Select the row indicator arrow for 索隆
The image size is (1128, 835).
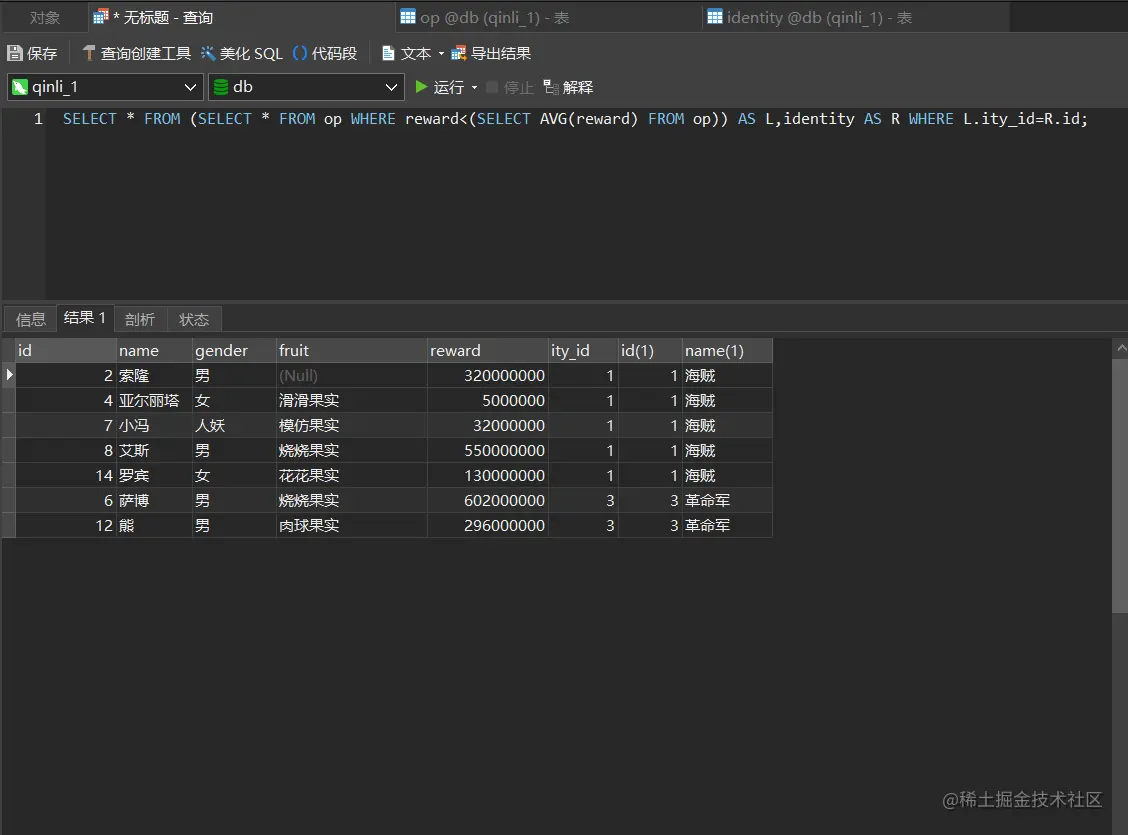pos(9,375)
